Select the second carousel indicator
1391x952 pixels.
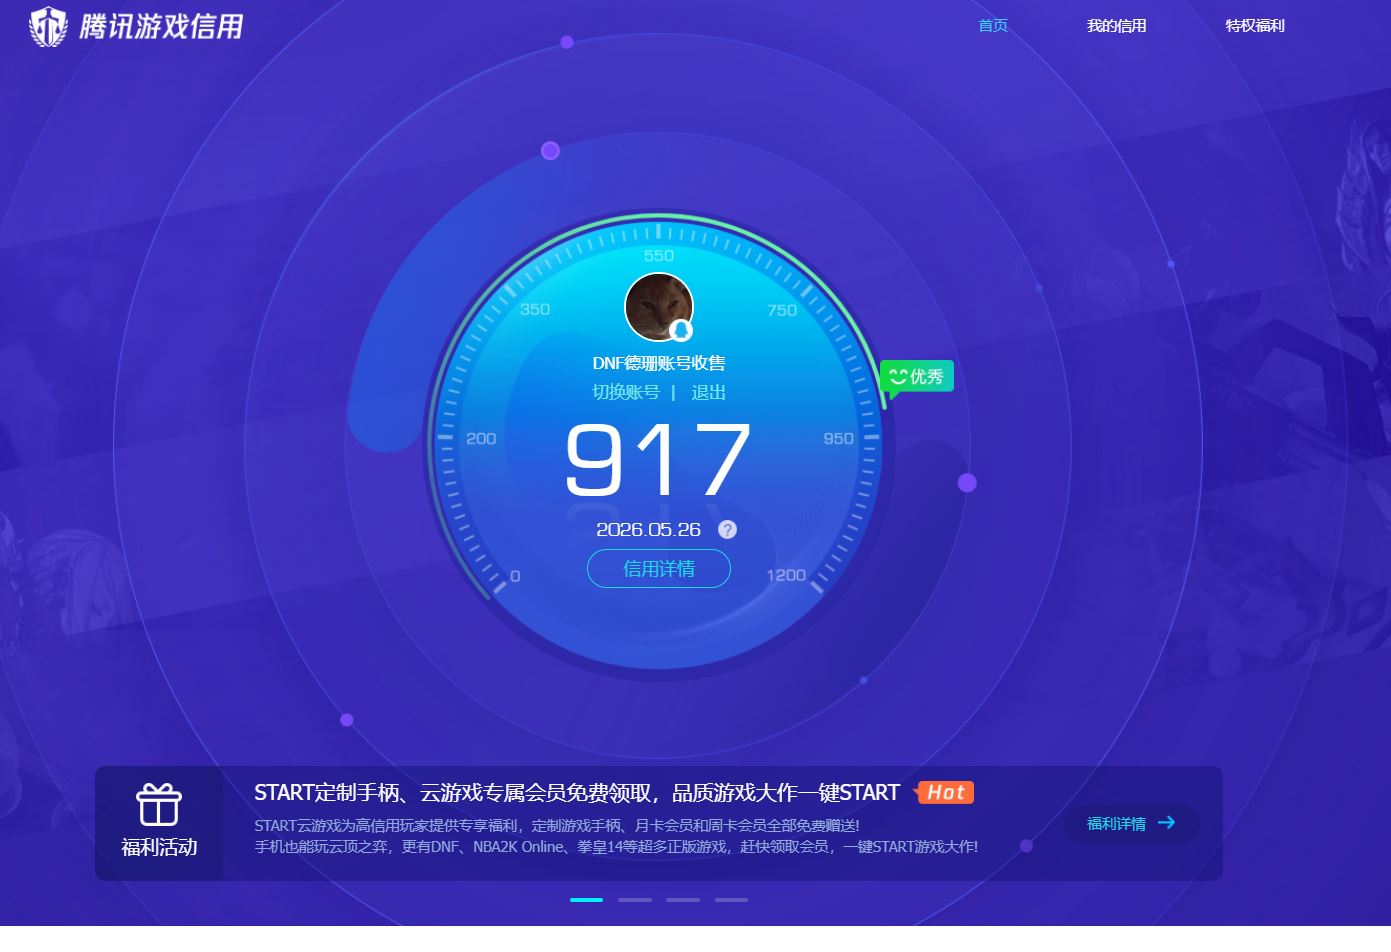coord(635,900)
